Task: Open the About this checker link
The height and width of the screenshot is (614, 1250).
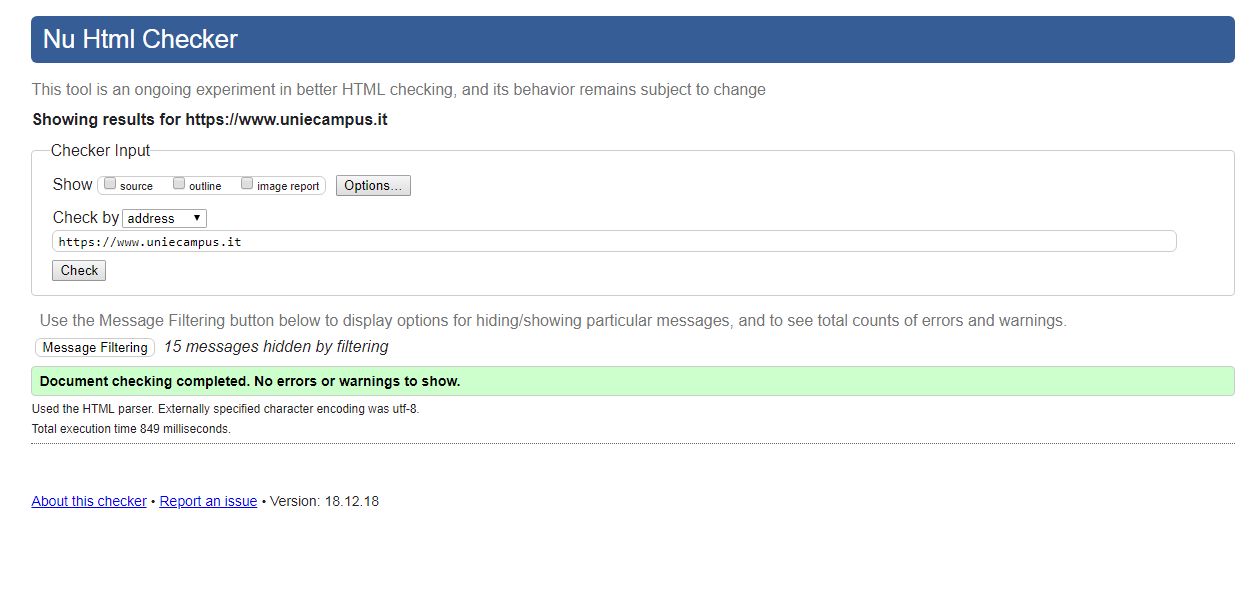Action: pos(89,501)
